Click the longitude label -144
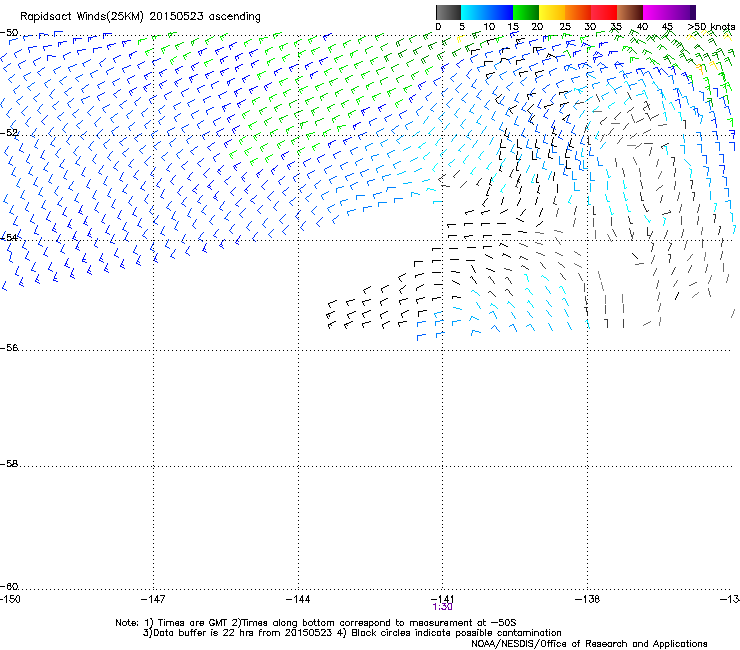 (298, 599)
